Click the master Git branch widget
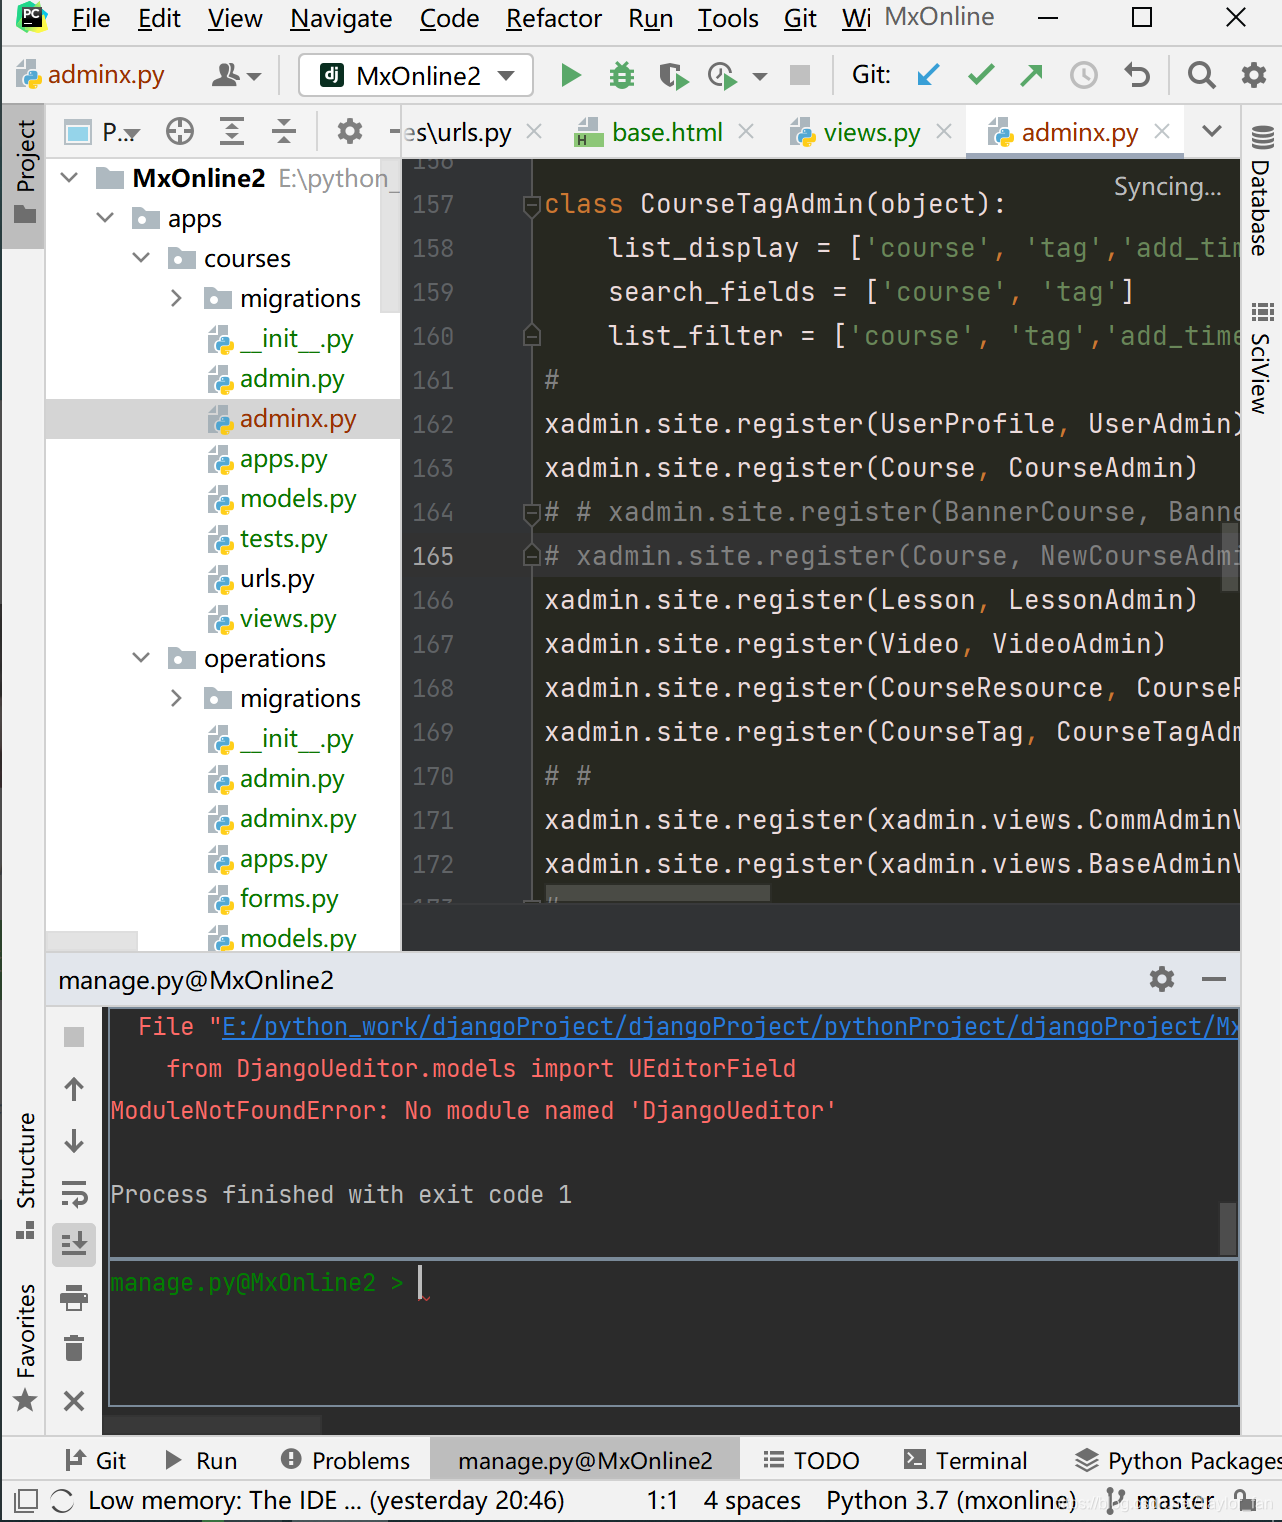This screenshot has width=1282, height=1522. pos(1160,1500)
